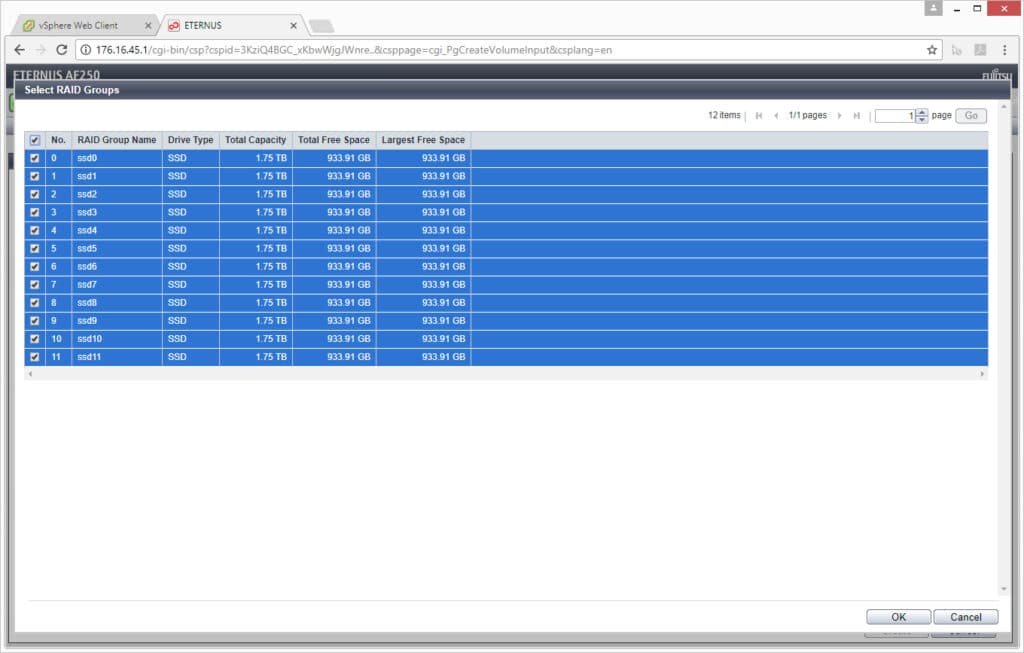Increase page number with stepper up arrow
Viewport: 1024px width, 653px height.
pos(921,112)
